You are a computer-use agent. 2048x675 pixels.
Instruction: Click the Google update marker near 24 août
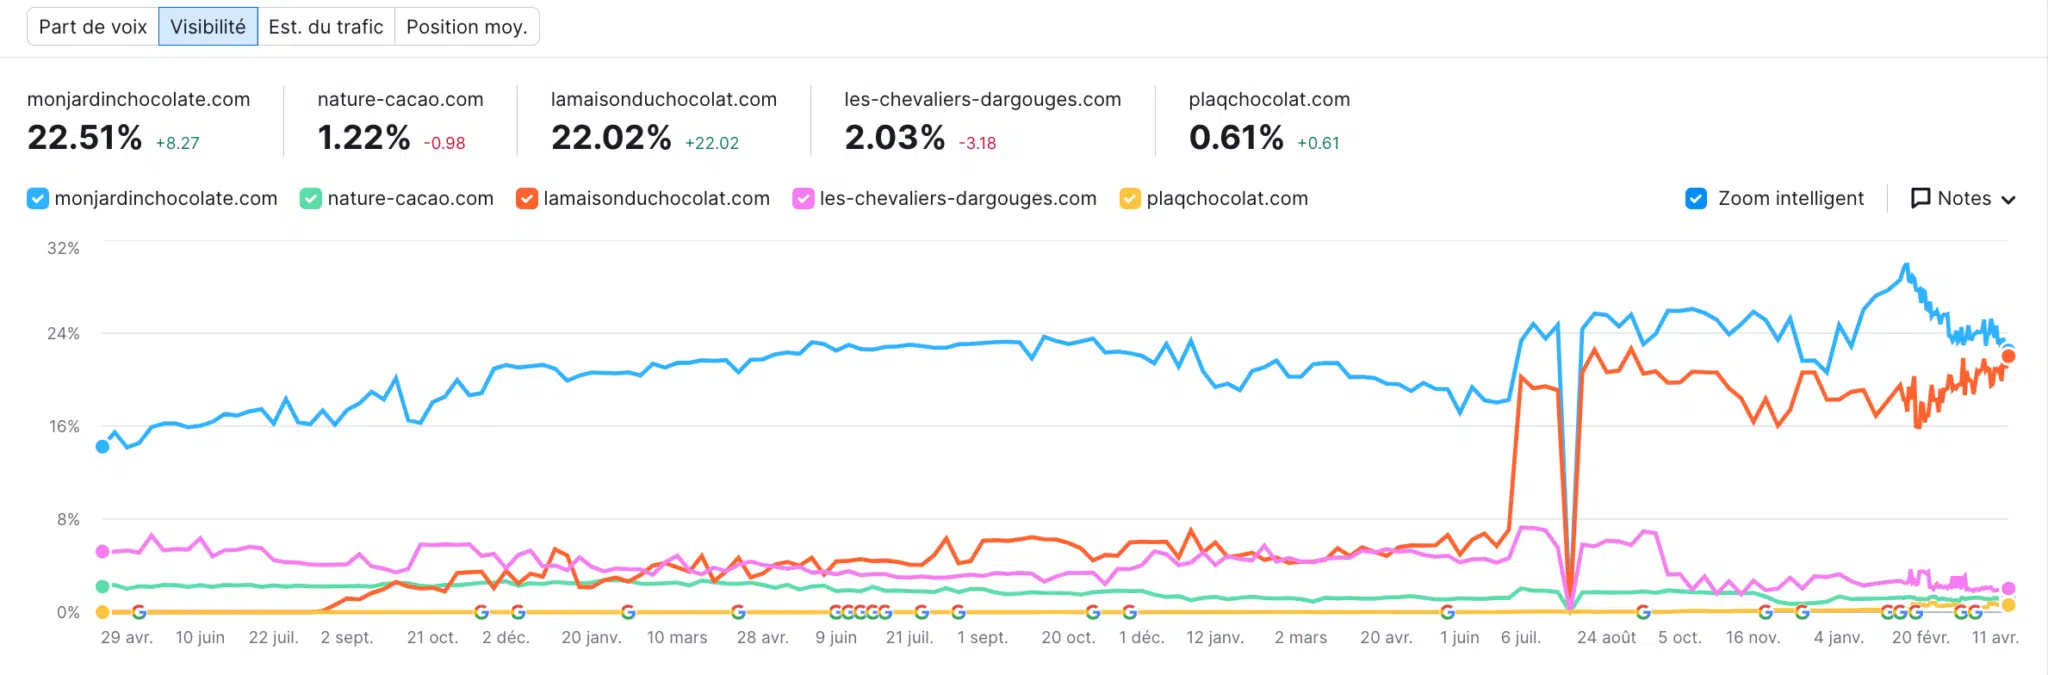(1643, 612)
